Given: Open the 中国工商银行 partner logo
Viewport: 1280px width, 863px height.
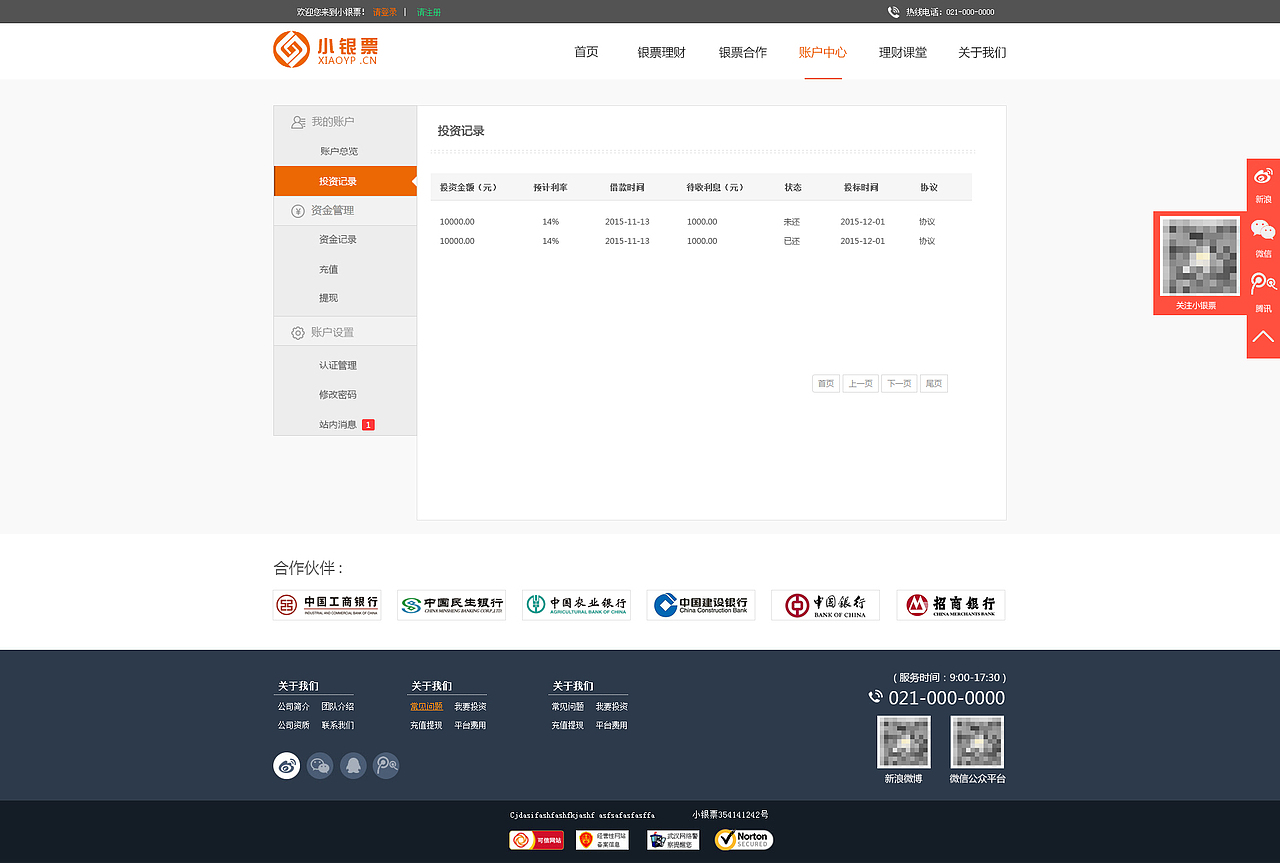Looking at the screenshot, I should [x=327, y=605].
